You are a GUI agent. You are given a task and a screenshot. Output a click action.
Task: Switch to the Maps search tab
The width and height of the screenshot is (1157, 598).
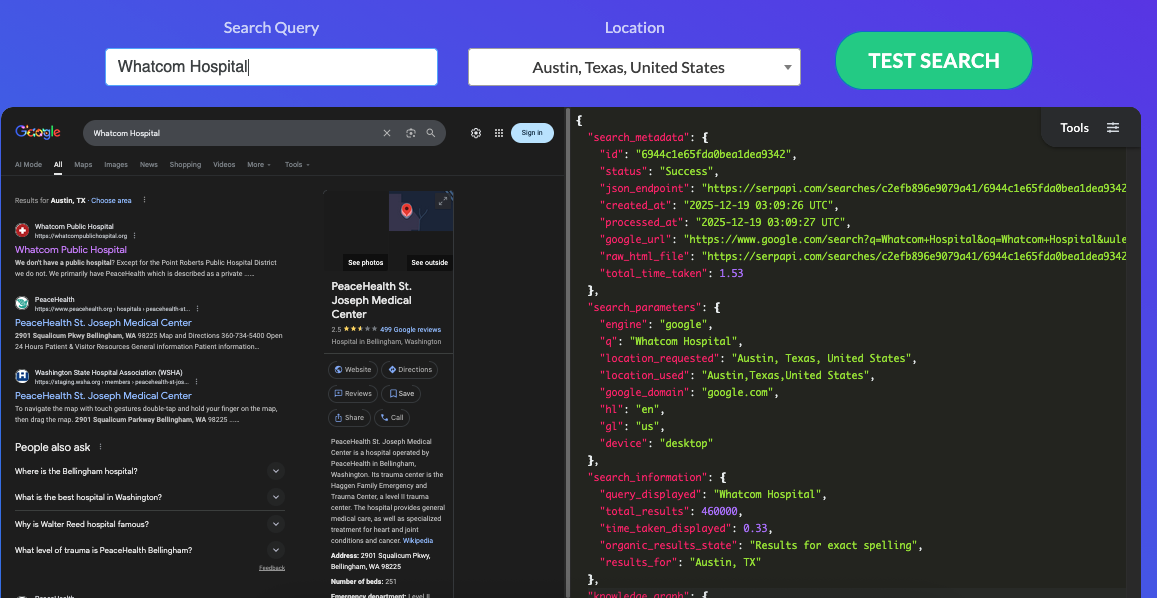[83, 165]
